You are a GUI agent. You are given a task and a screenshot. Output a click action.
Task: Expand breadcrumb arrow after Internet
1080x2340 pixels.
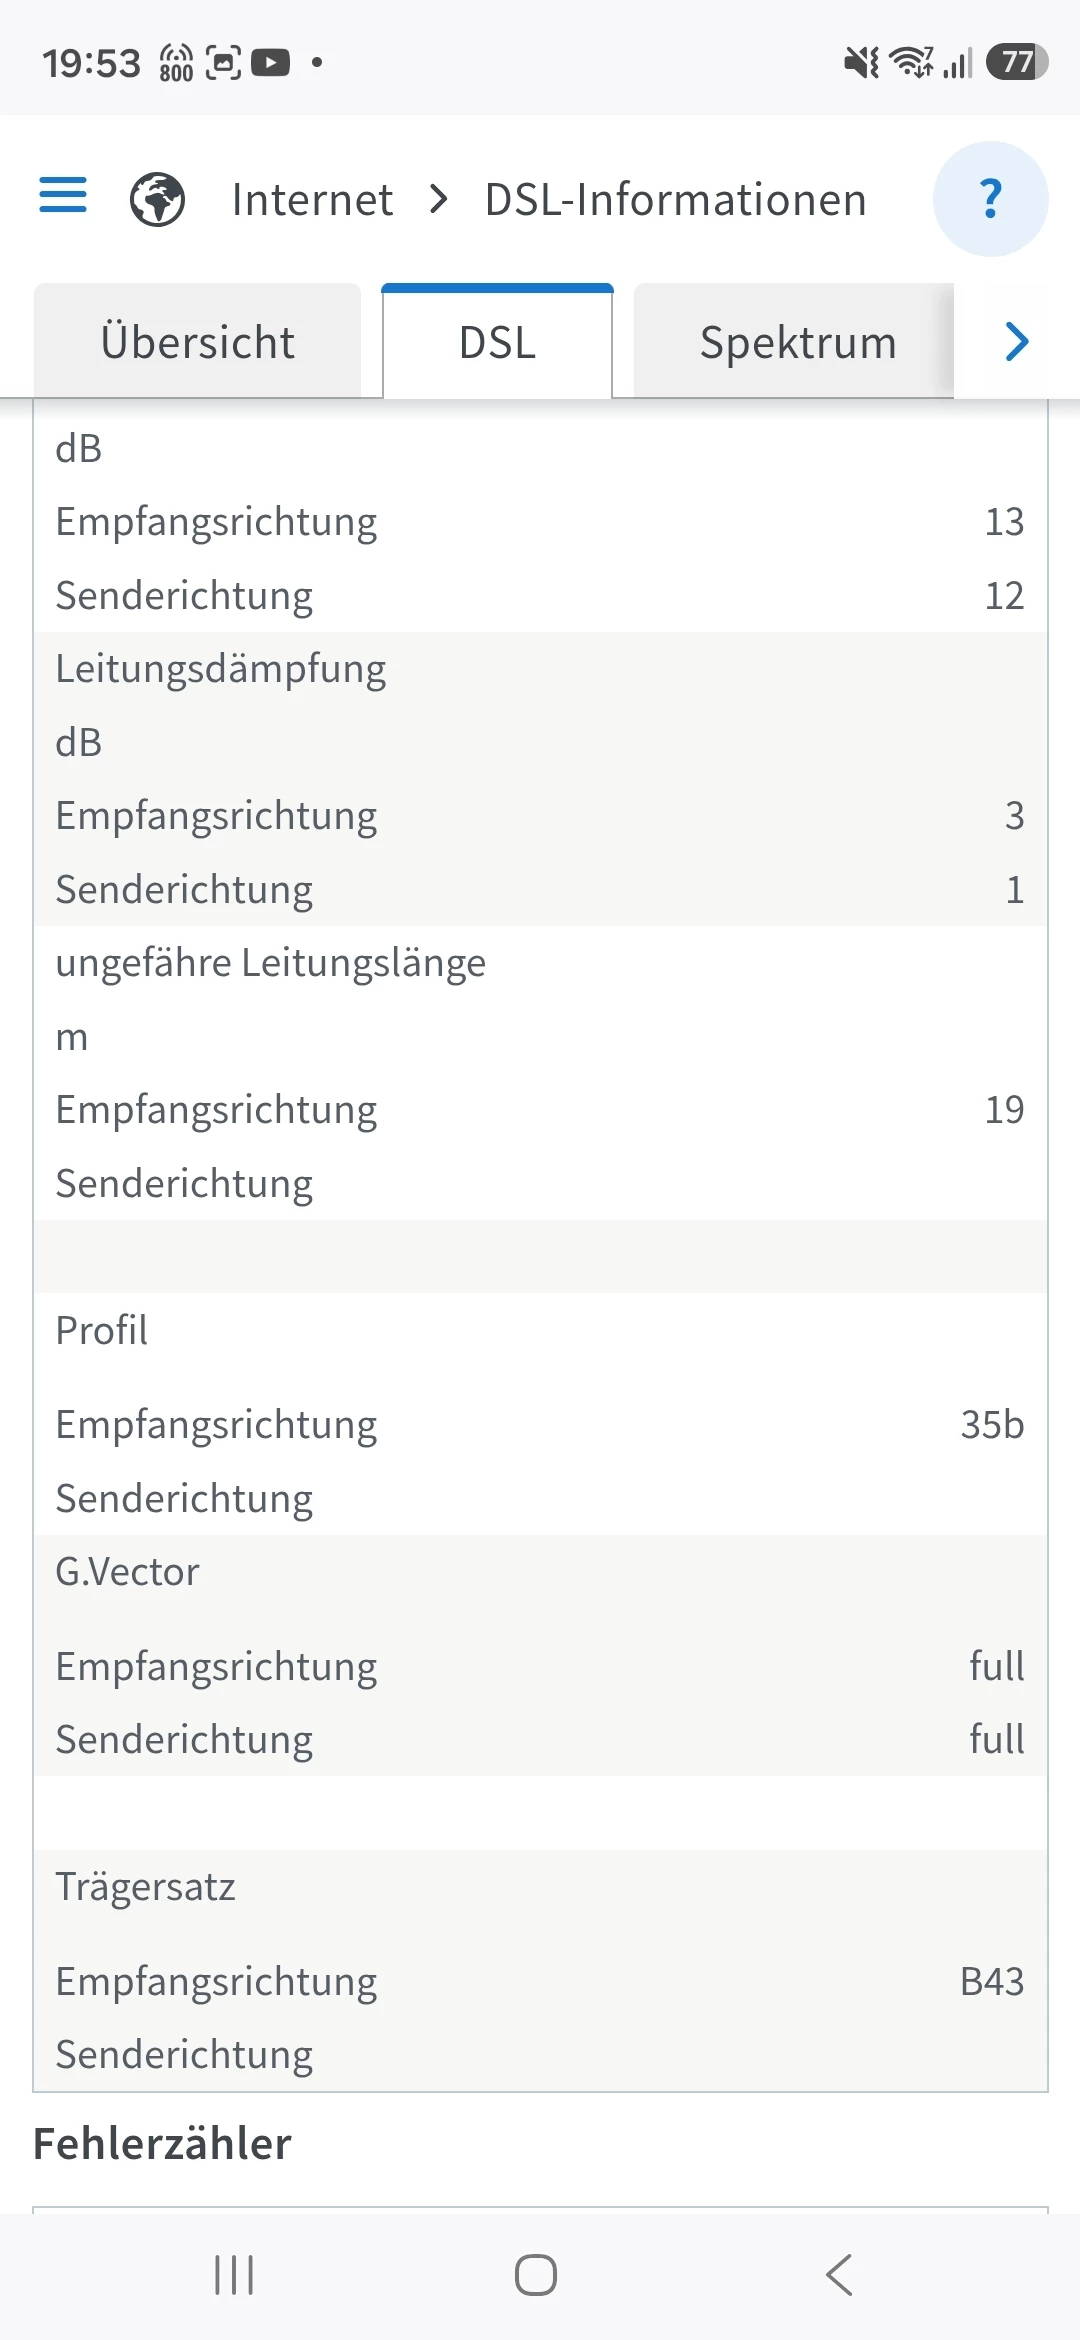coord(438,199)
